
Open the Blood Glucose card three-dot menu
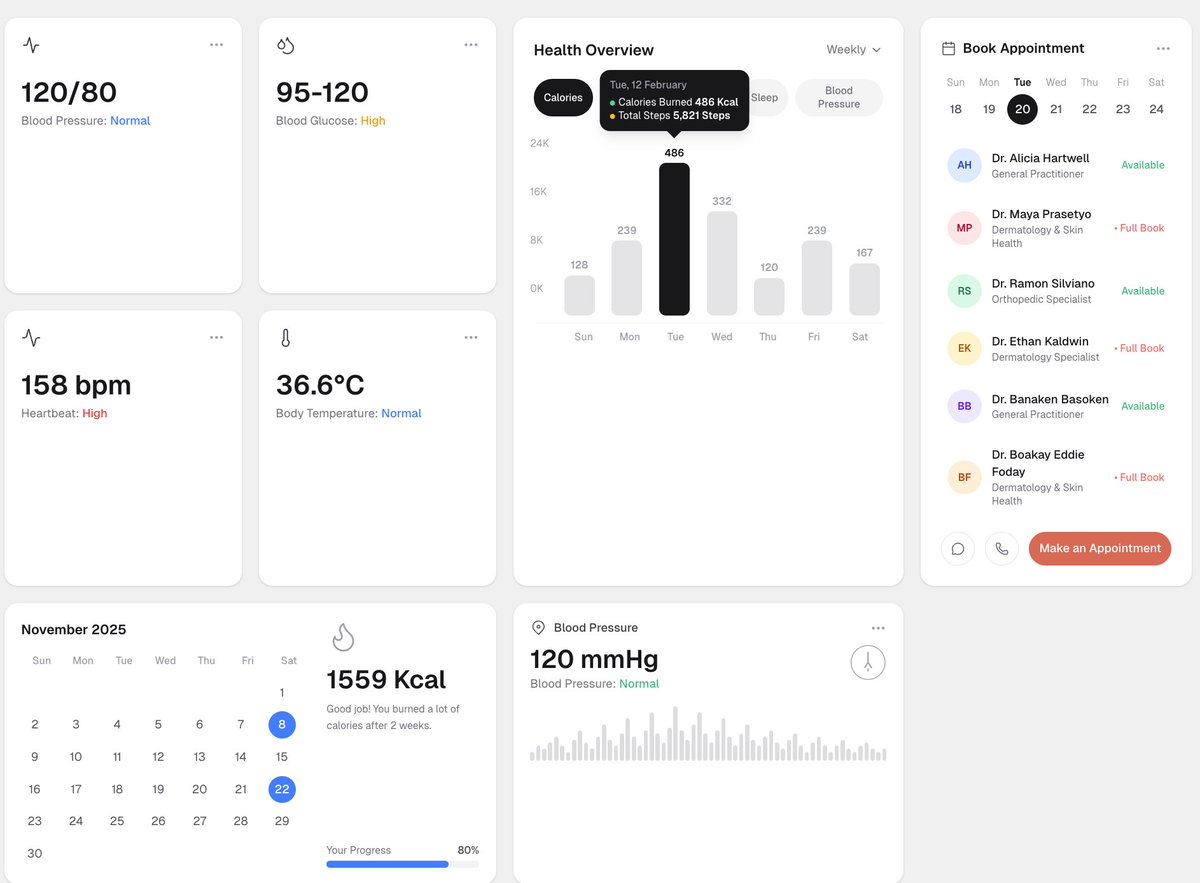click(471, 45)
